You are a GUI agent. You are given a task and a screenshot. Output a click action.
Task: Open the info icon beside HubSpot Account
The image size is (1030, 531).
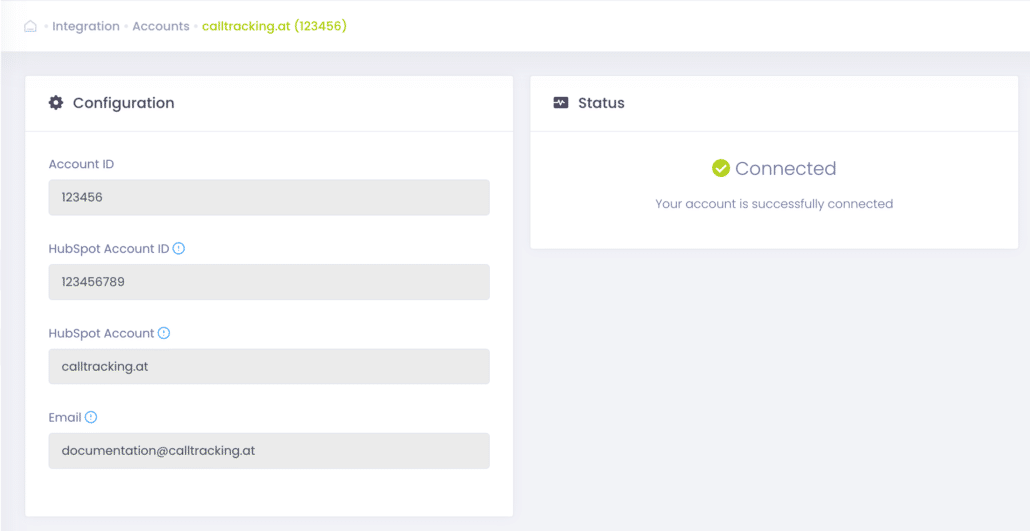click(x=164, y=333)
